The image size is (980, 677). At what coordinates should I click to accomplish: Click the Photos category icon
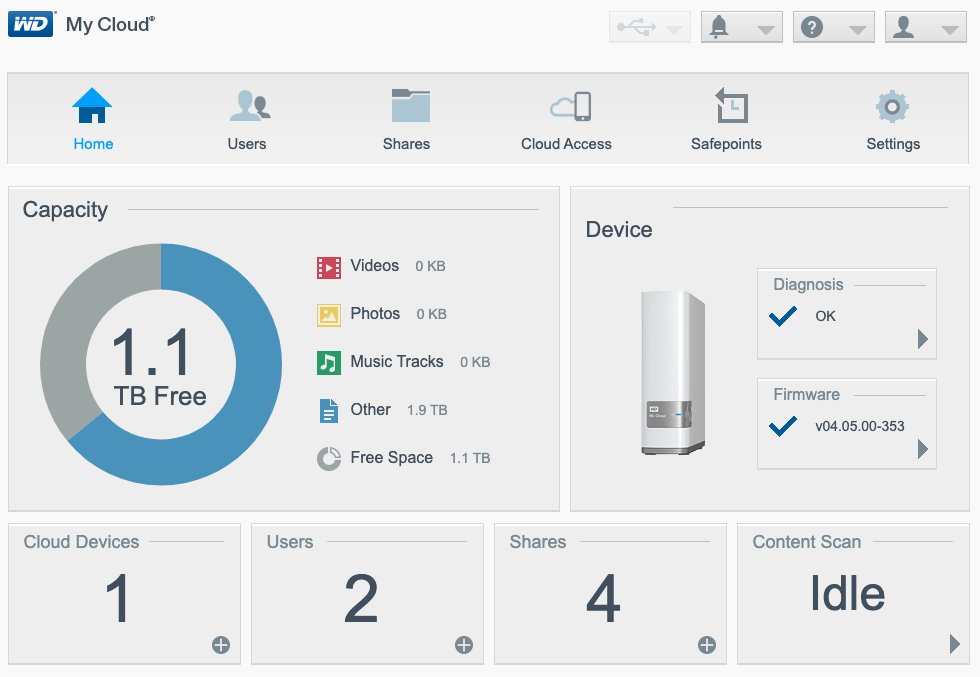329,314
